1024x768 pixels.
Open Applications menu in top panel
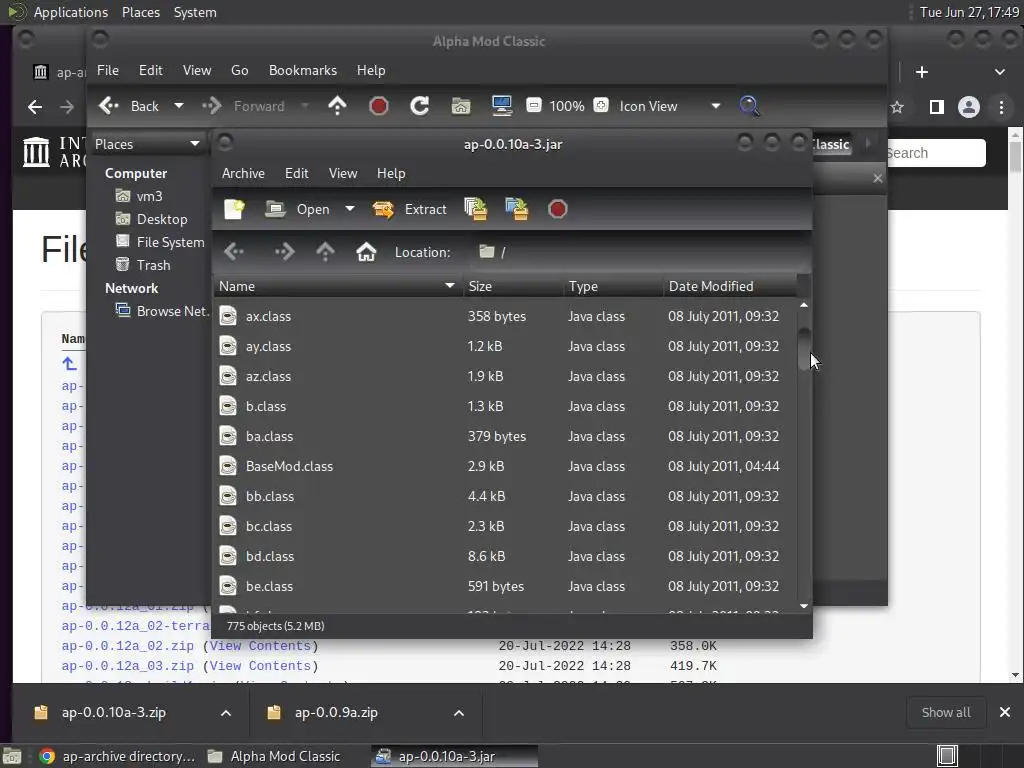(71, 12)
